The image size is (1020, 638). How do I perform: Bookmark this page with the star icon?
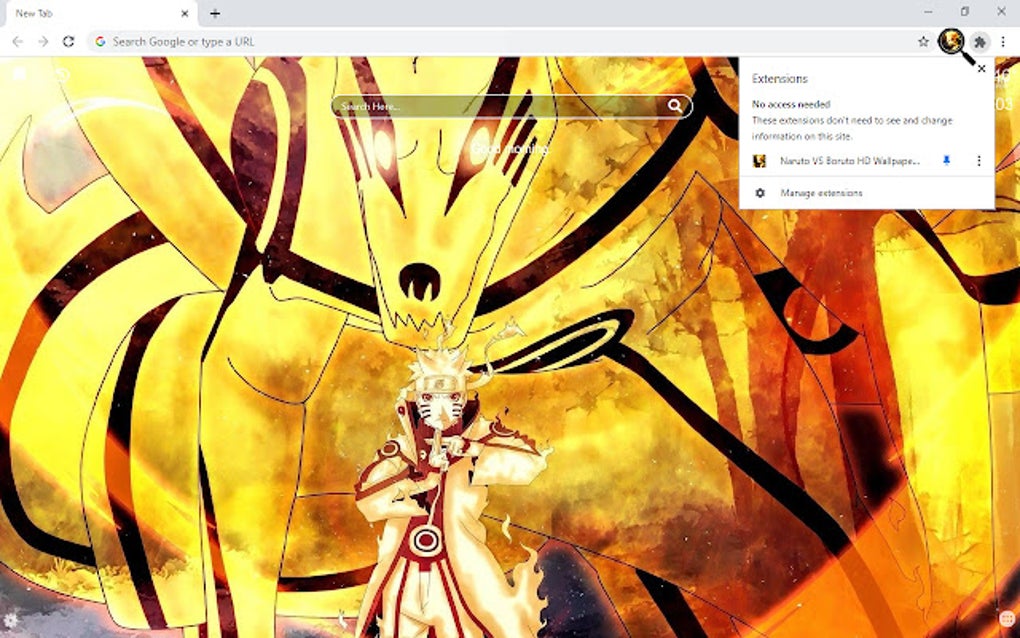(923, 42)
